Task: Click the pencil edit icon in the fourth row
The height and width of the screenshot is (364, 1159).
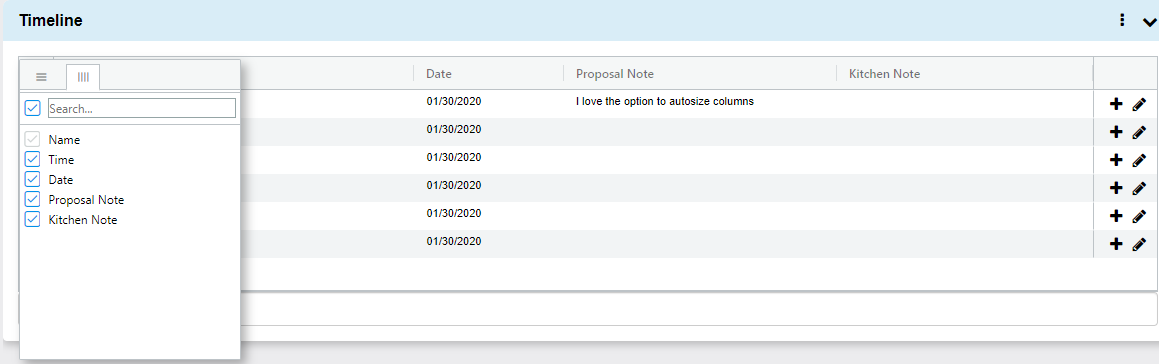Action: (1139, 188)
